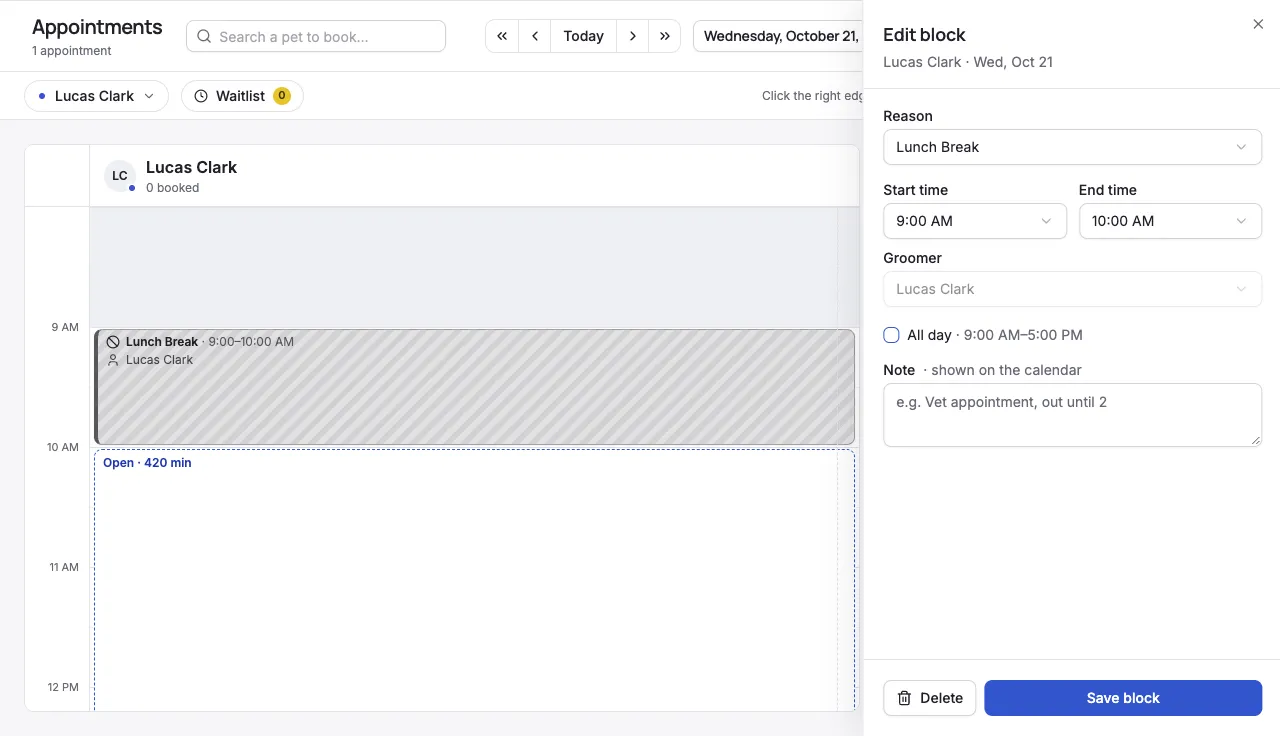Open the disabled Groomer dropdown
Image resolution: width=1280 pixels, height=736 pixels.
pos(1072,289)
